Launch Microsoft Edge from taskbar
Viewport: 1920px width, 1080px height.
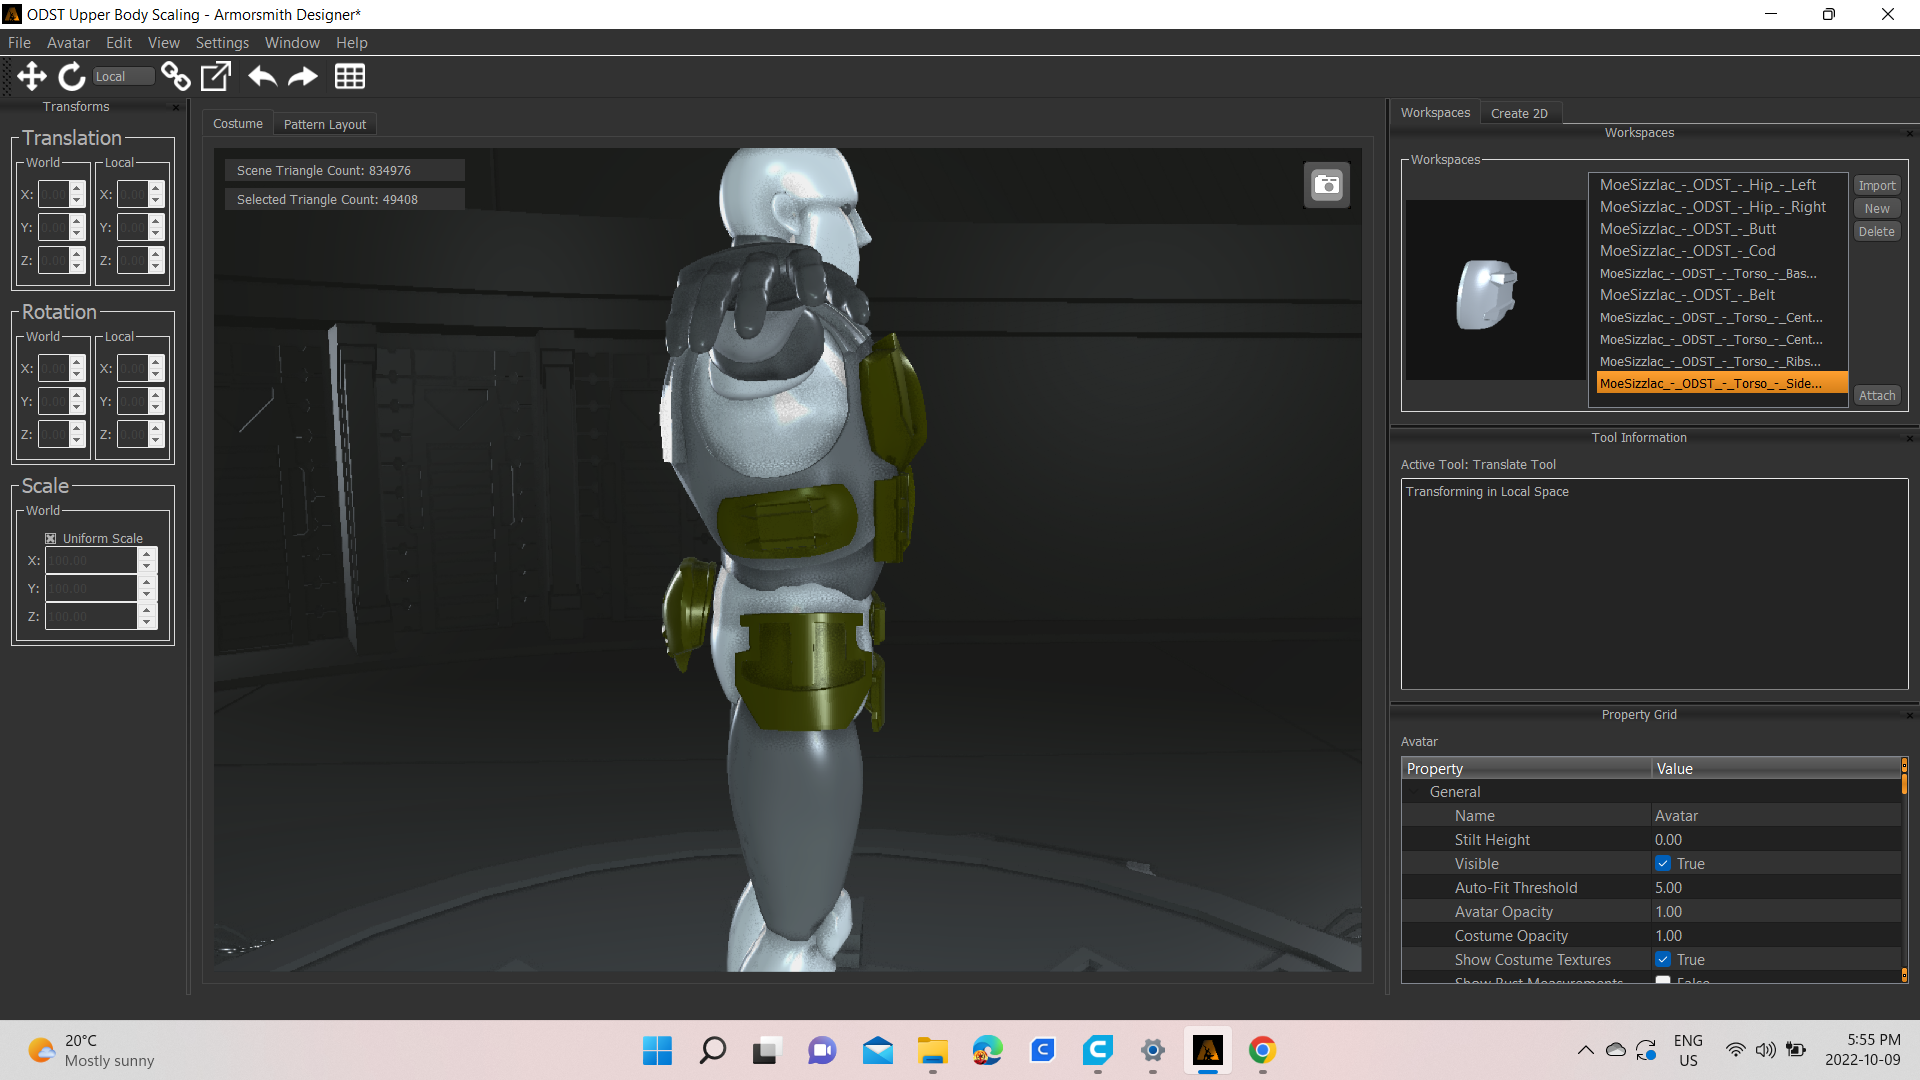pos(987,1050)
